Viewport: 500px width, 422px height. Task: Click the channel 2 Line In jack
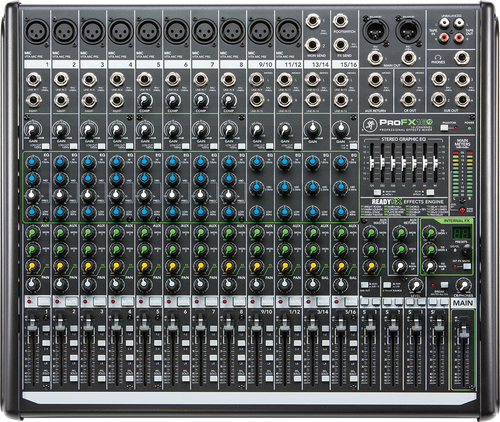tap(61, 79)
